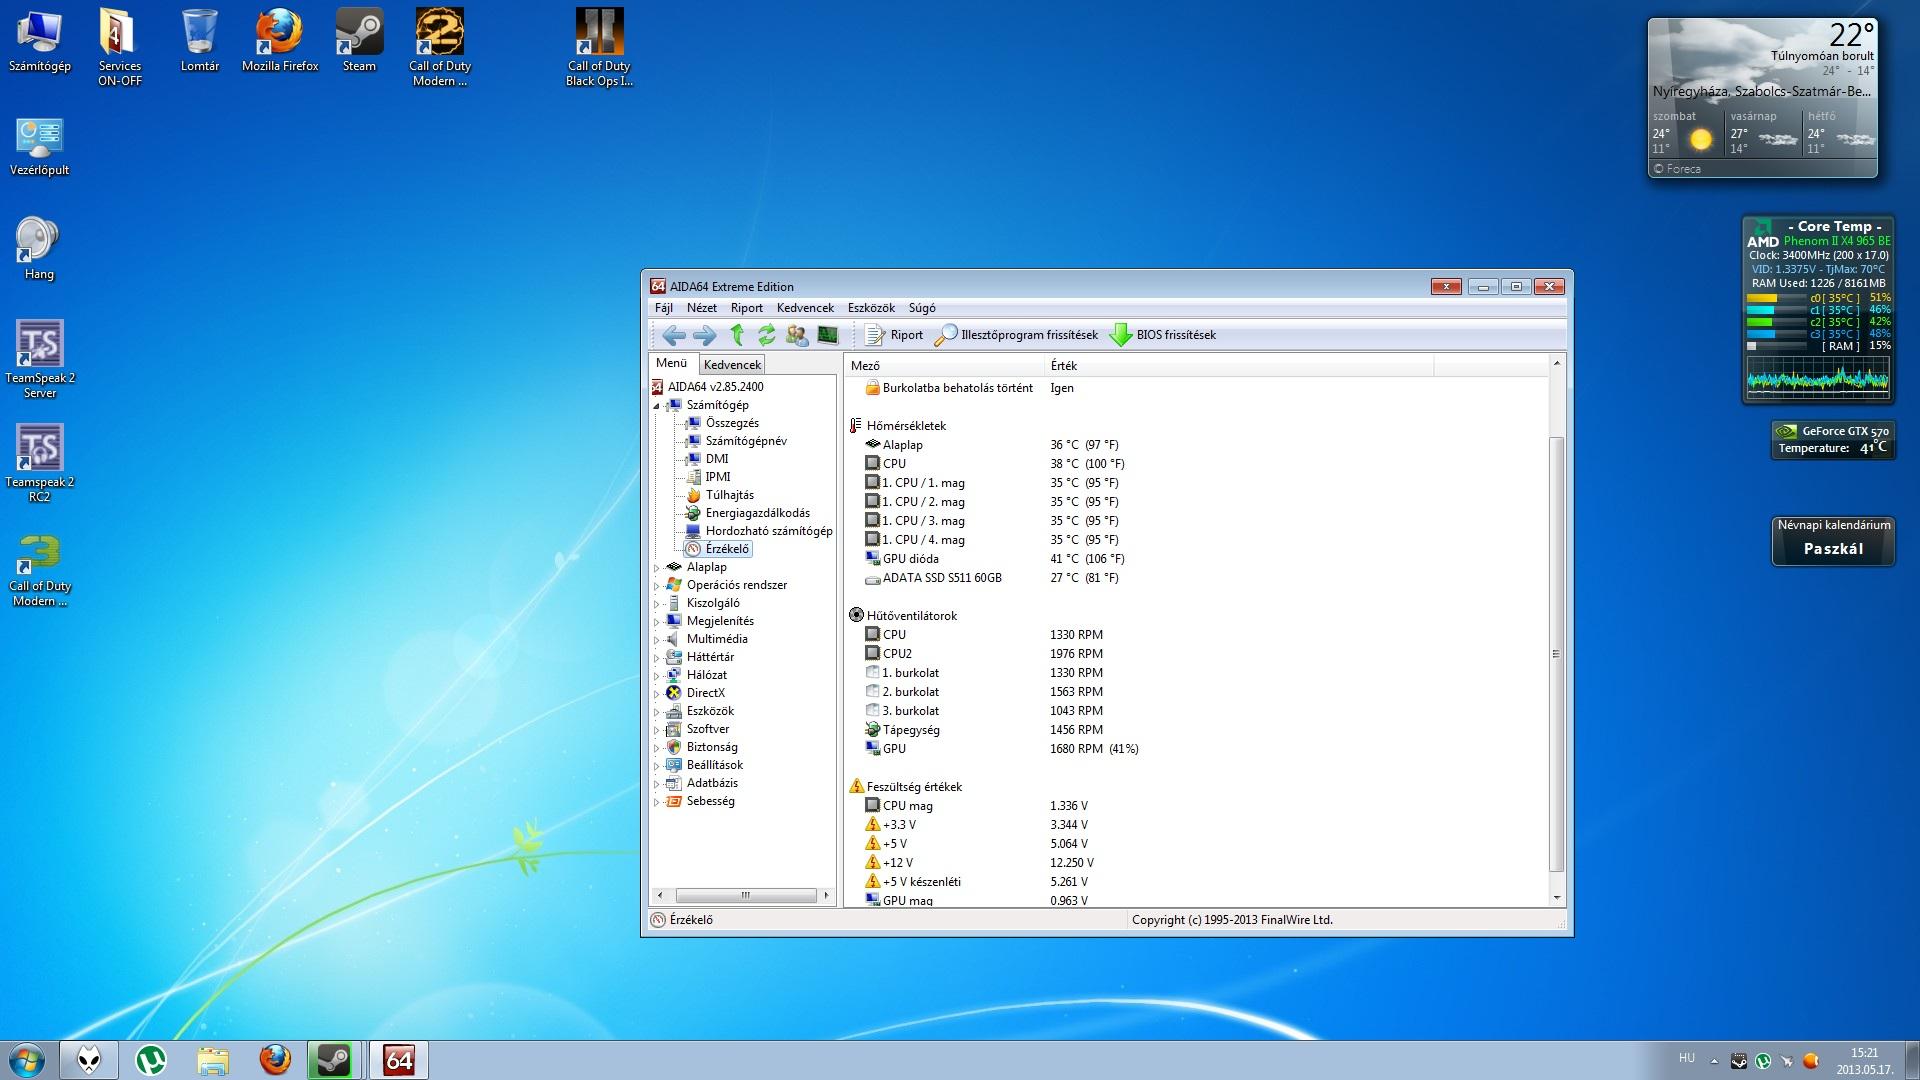Expand the Alaplap tree node
Viewport: 1920px width, 1080px height.
coord(657,568)
